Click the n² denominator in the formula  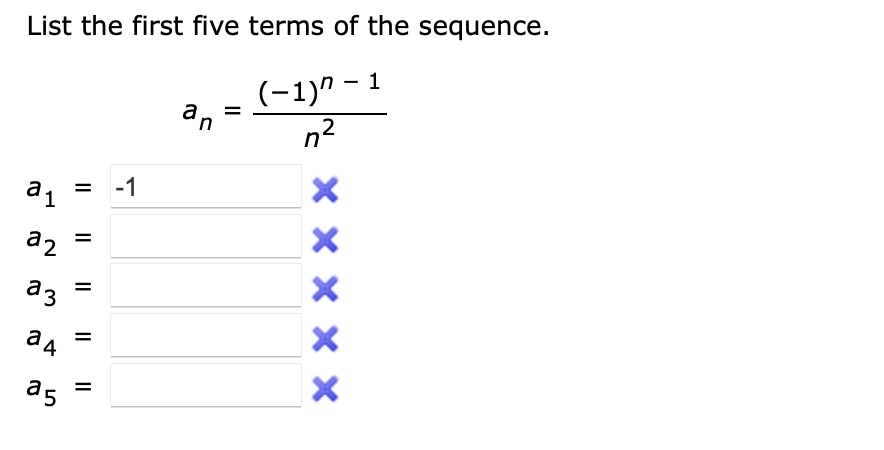point(319,134)
